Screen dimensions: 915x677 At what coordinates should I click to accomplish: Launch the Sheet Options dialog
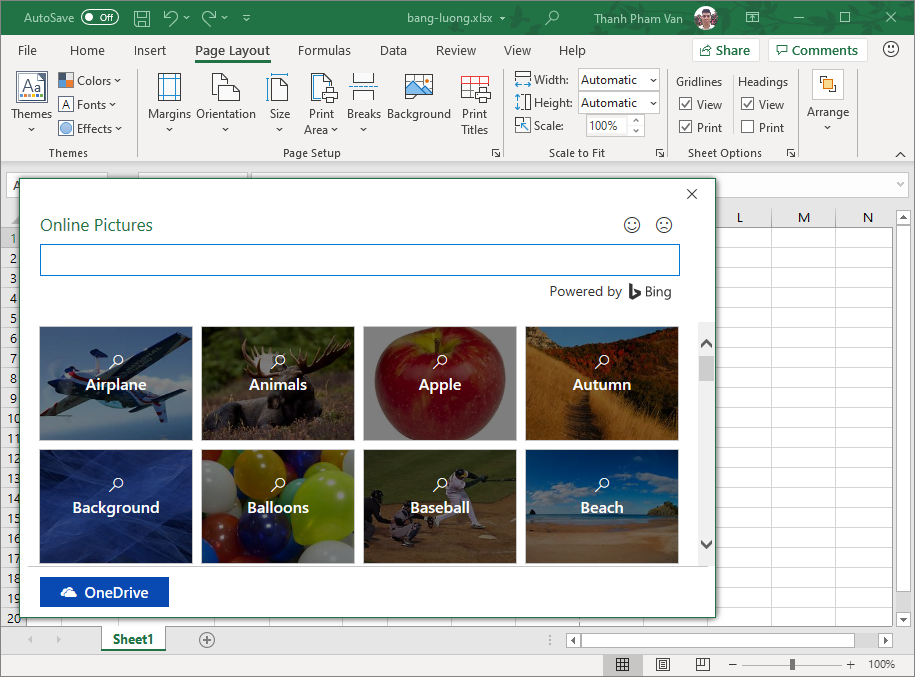pos(791,153)
